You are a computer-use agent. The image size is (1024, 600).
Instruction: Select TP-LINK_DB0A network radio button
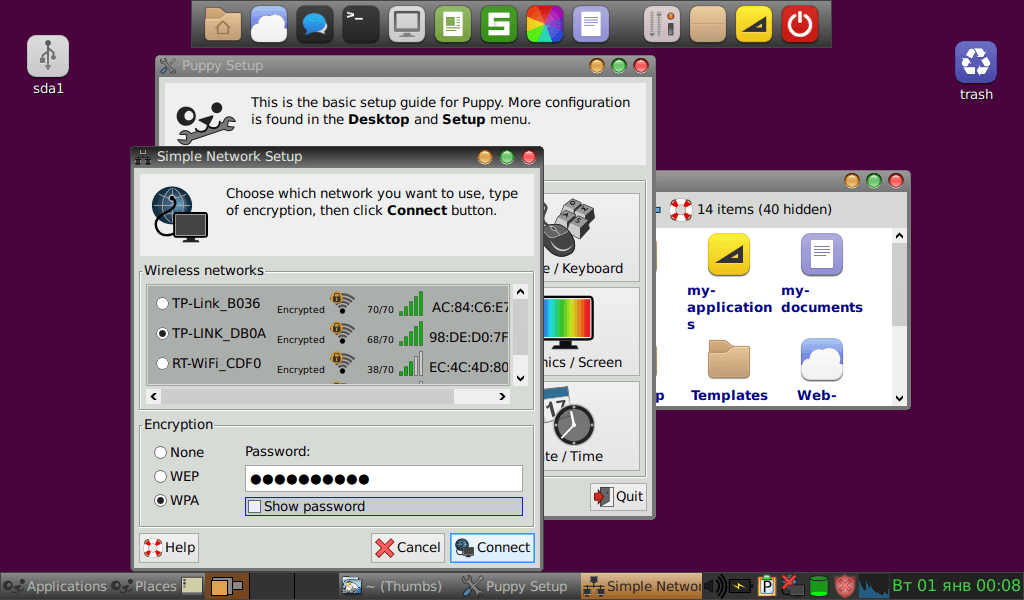(162, 334)
